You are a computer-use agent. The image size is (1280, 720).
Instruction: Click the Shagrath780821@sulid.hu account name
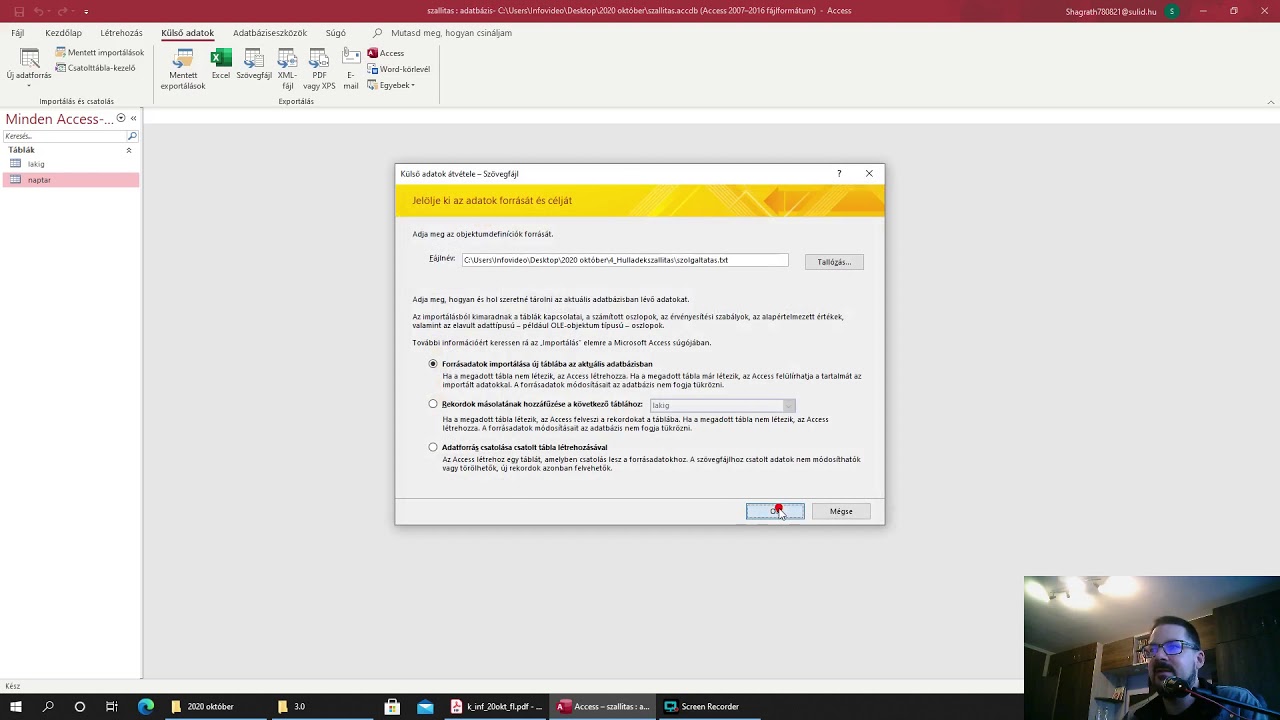1112,11
